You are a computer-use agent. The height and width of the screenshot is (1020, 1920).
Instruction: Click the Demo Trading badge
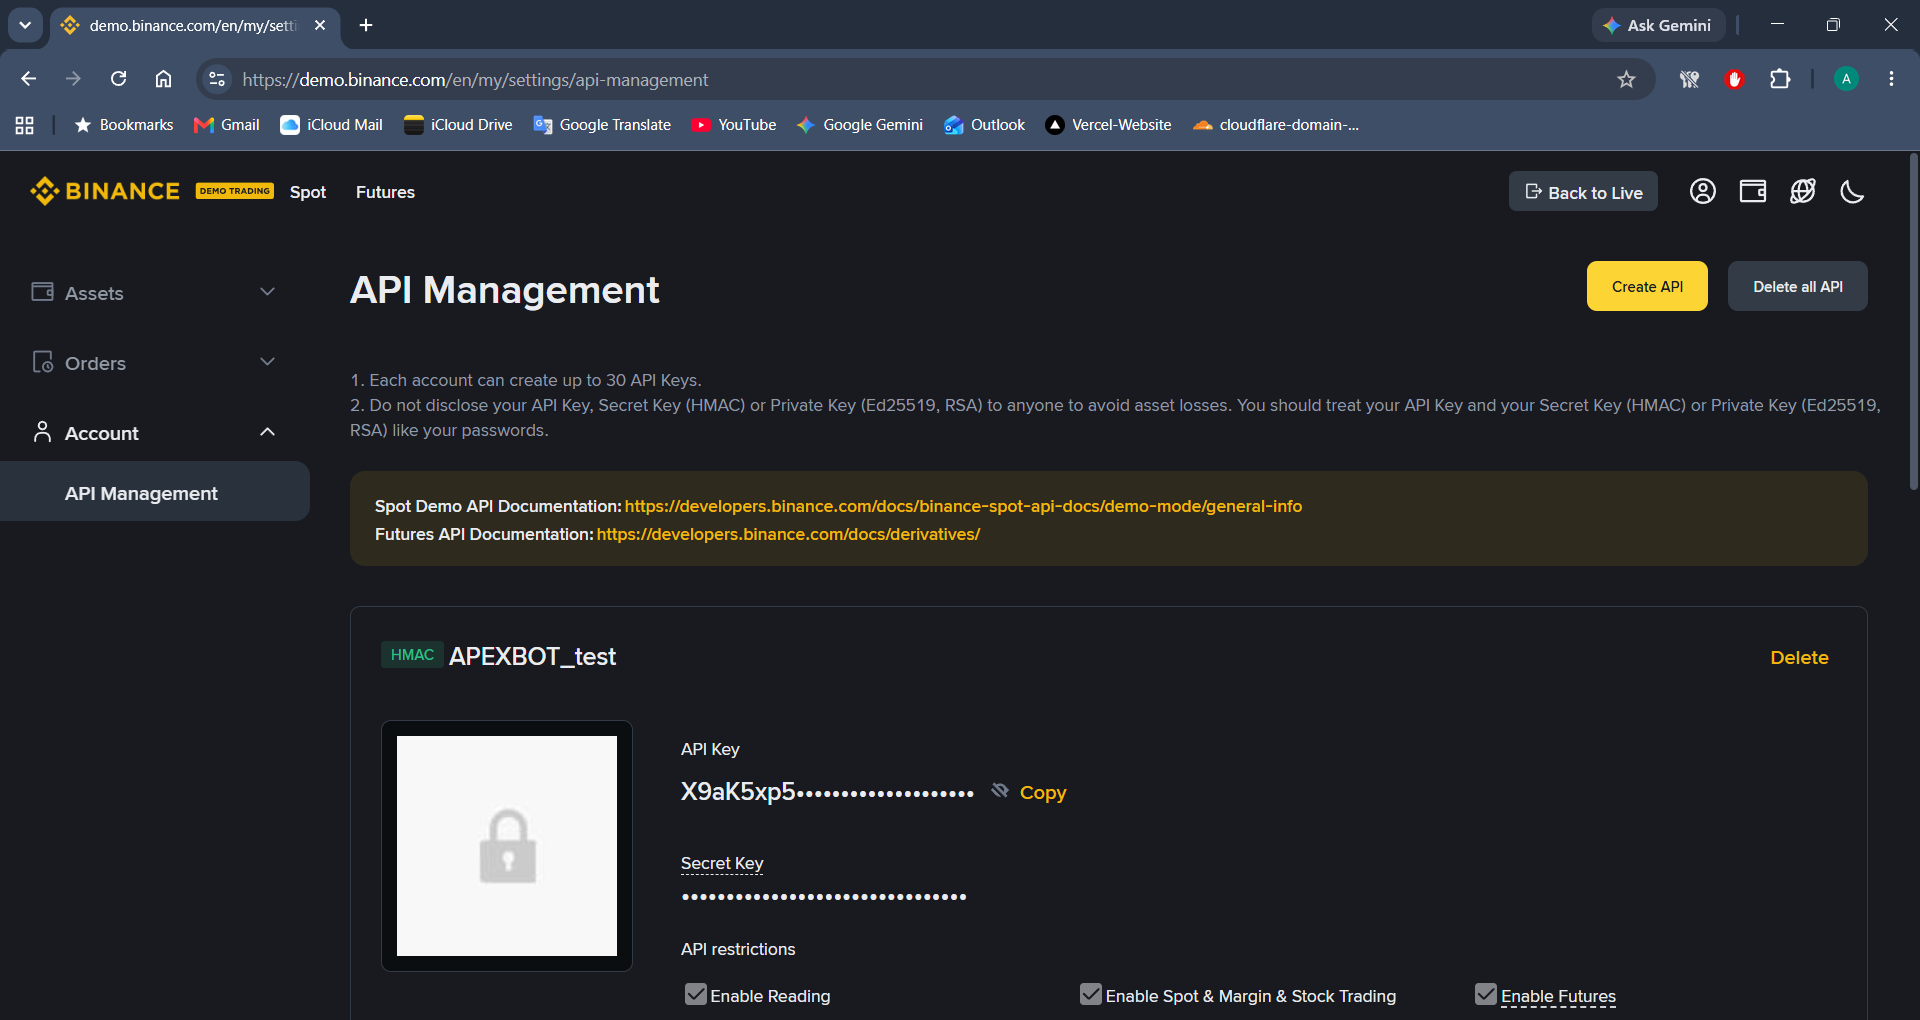pos(234,191)
